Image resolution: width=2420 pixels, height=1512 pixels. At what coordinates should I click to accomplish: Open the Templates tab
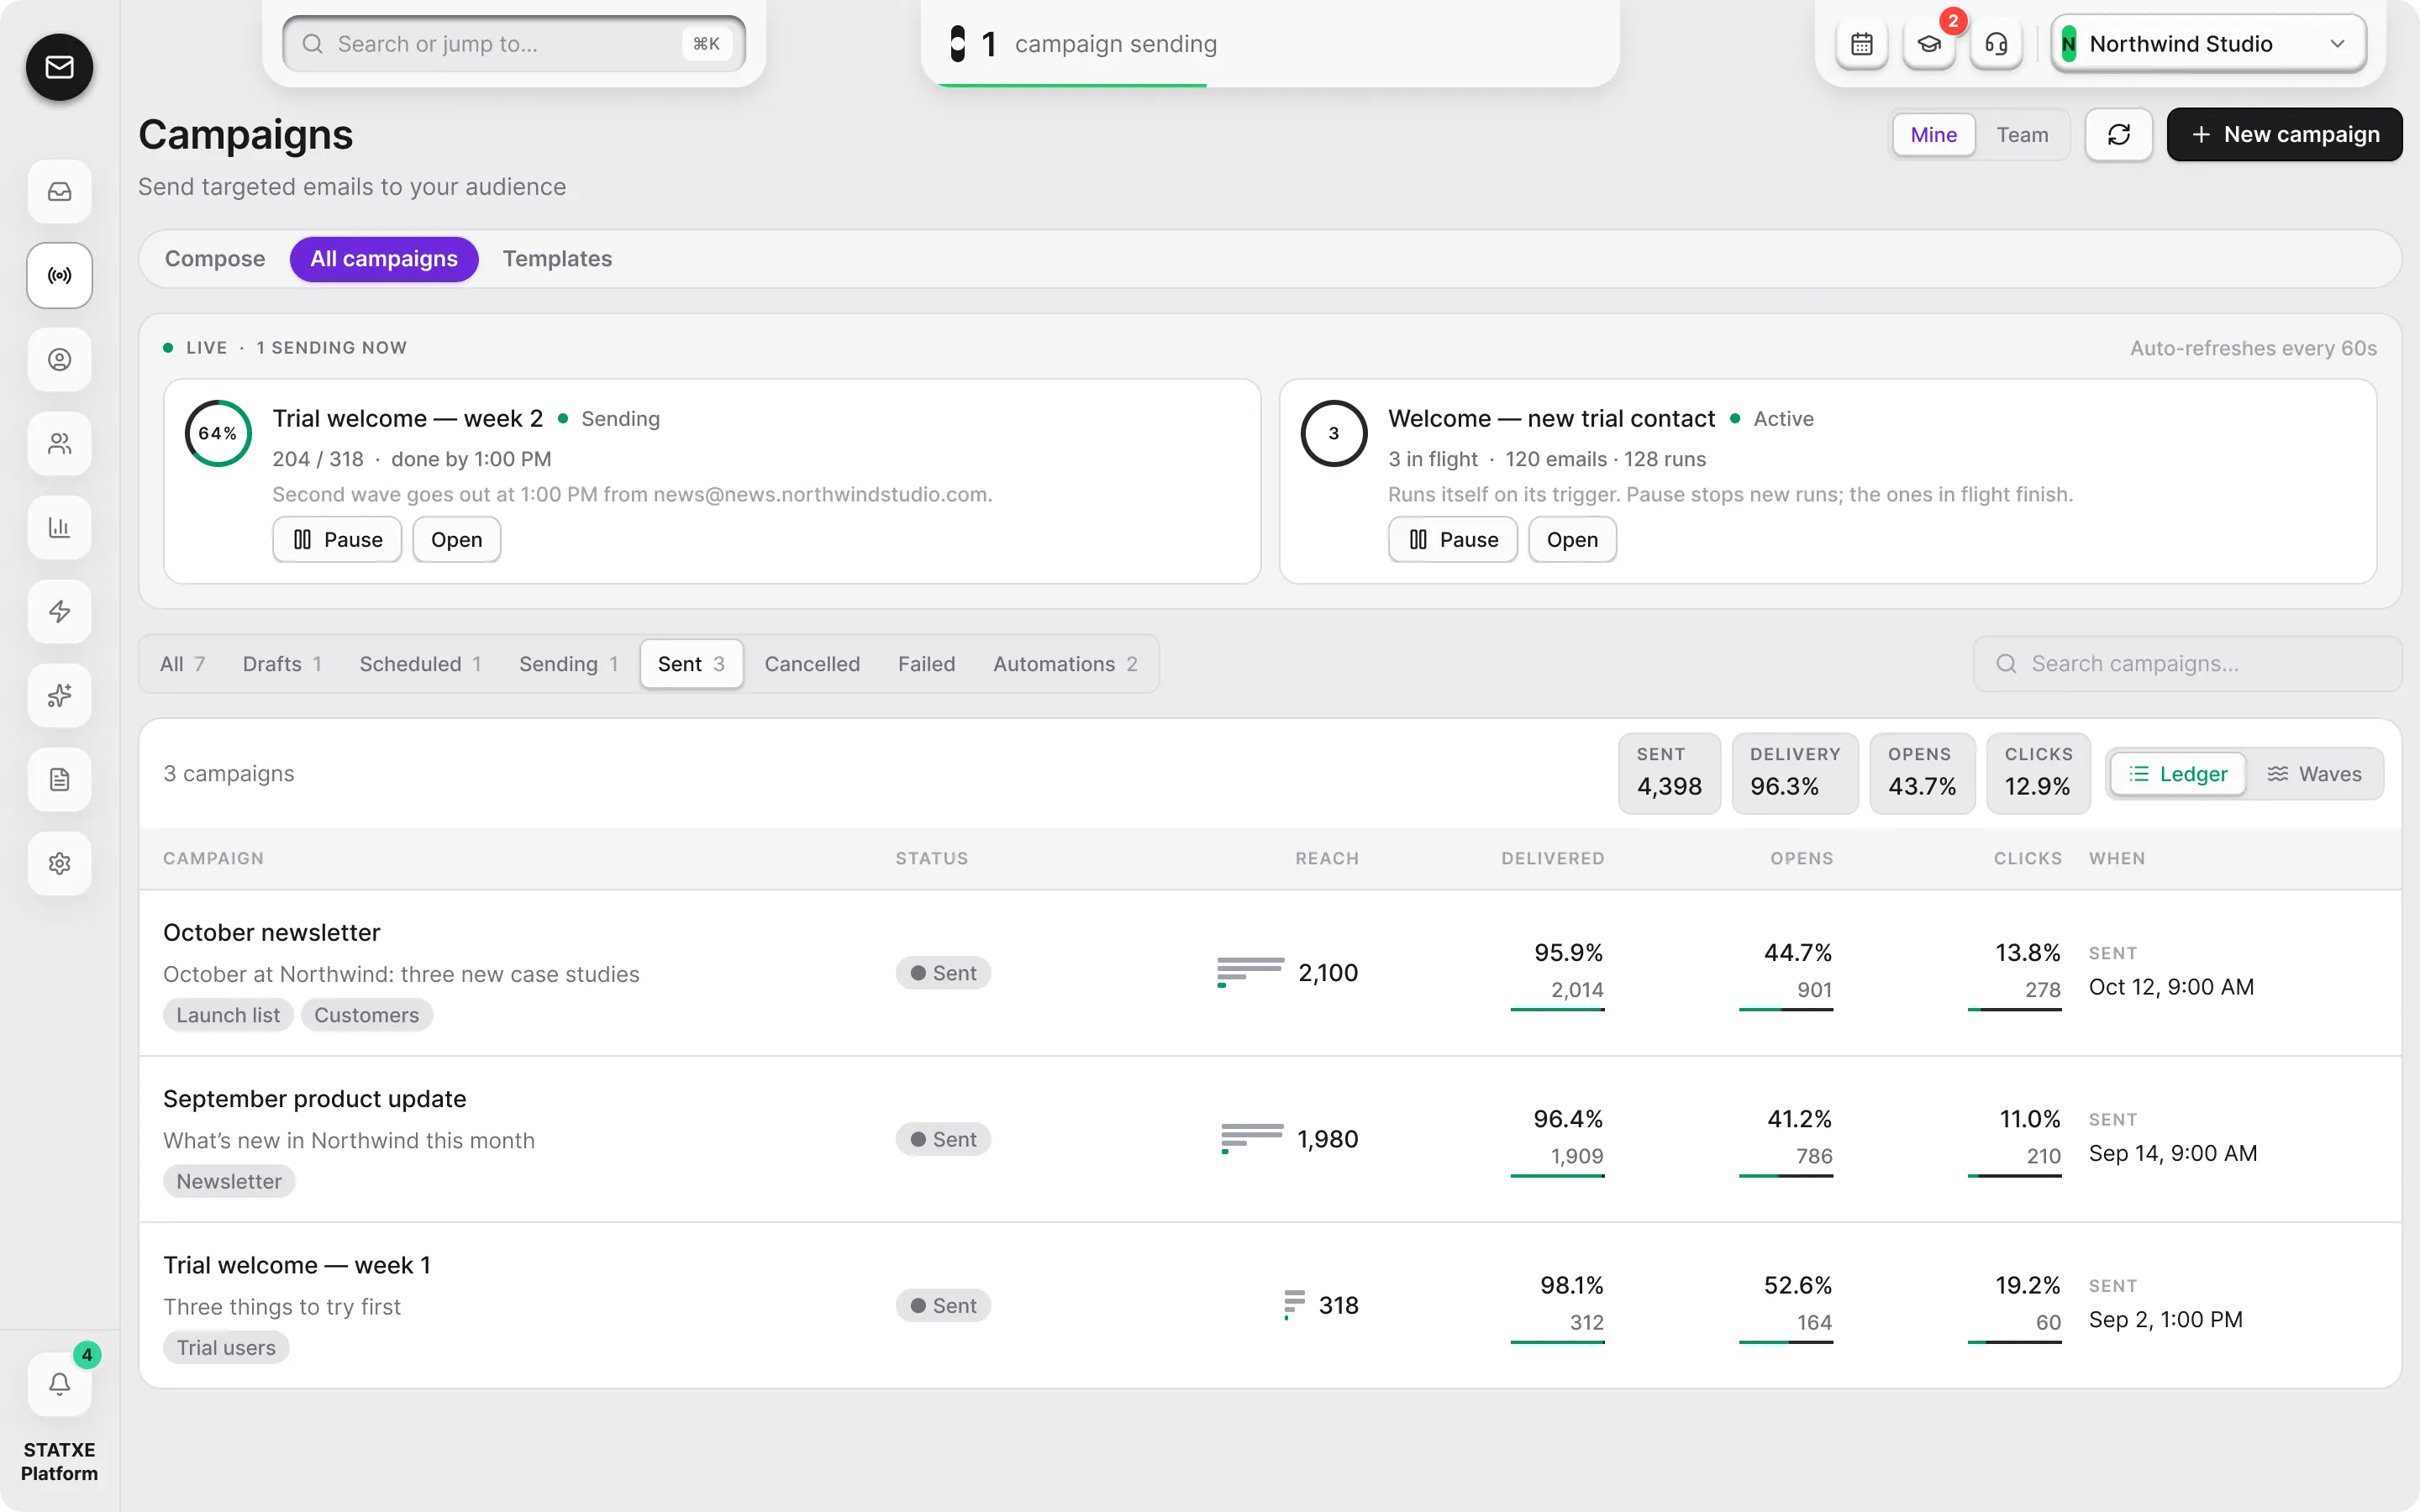click(x=557, y=259)
